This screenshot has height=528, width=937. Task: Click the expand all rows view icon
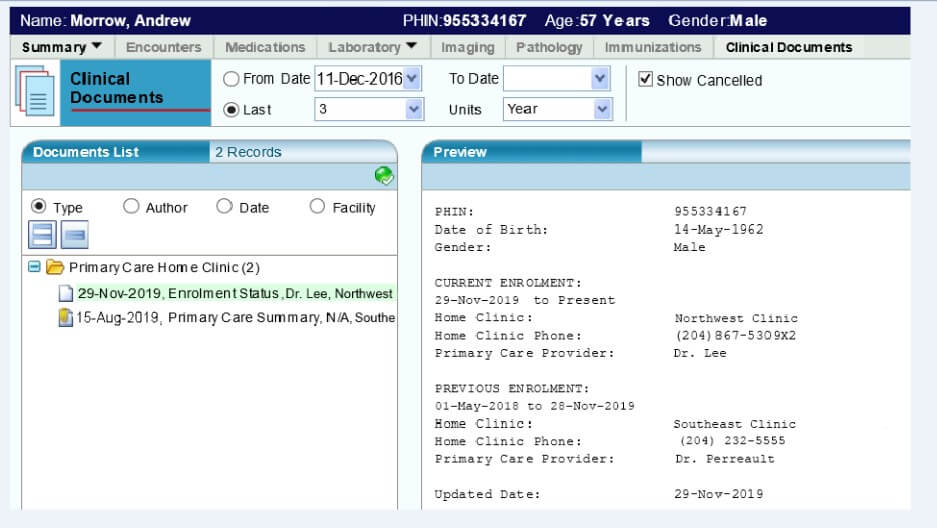click(x=42, y=235)
